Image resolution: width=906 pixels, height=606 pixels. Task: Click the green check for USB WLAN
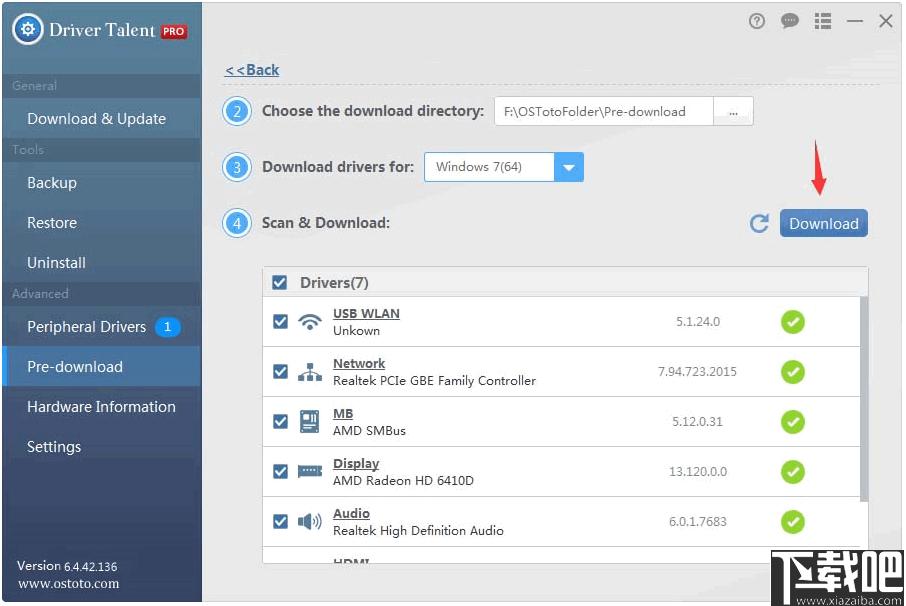(793, 322)
